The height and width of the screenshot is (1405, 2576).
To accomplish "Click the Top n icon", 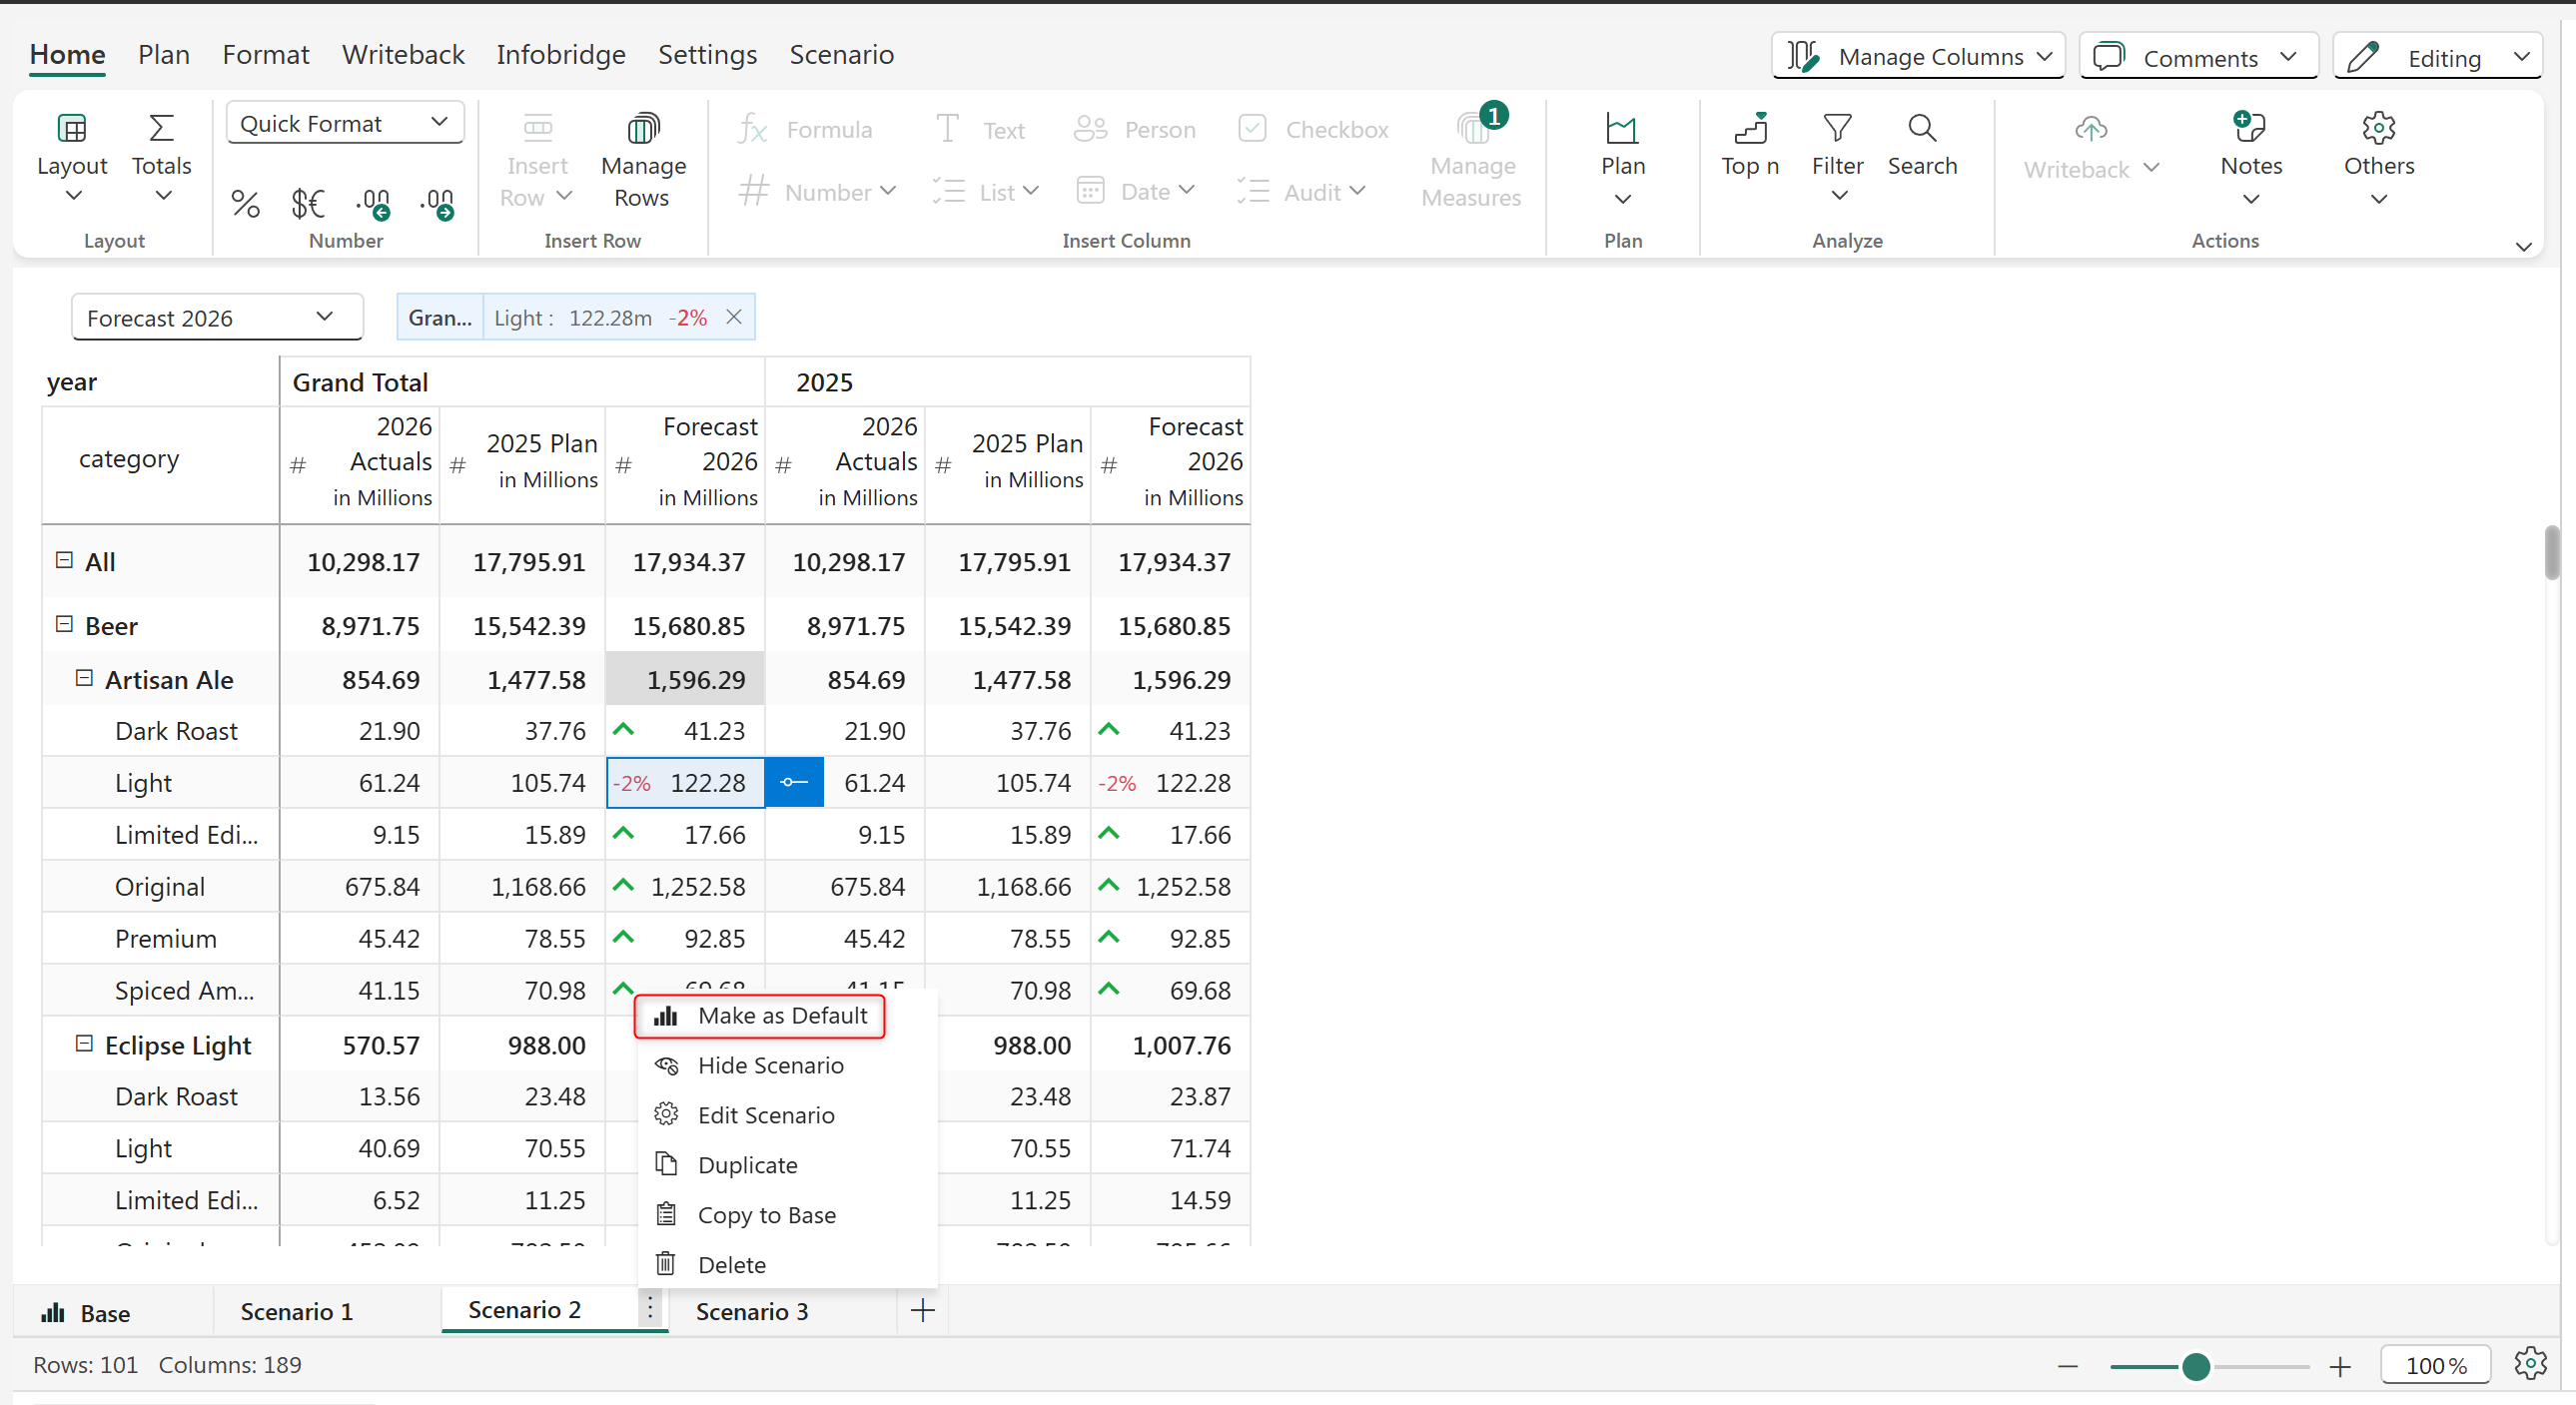I will pos(1750,129).
